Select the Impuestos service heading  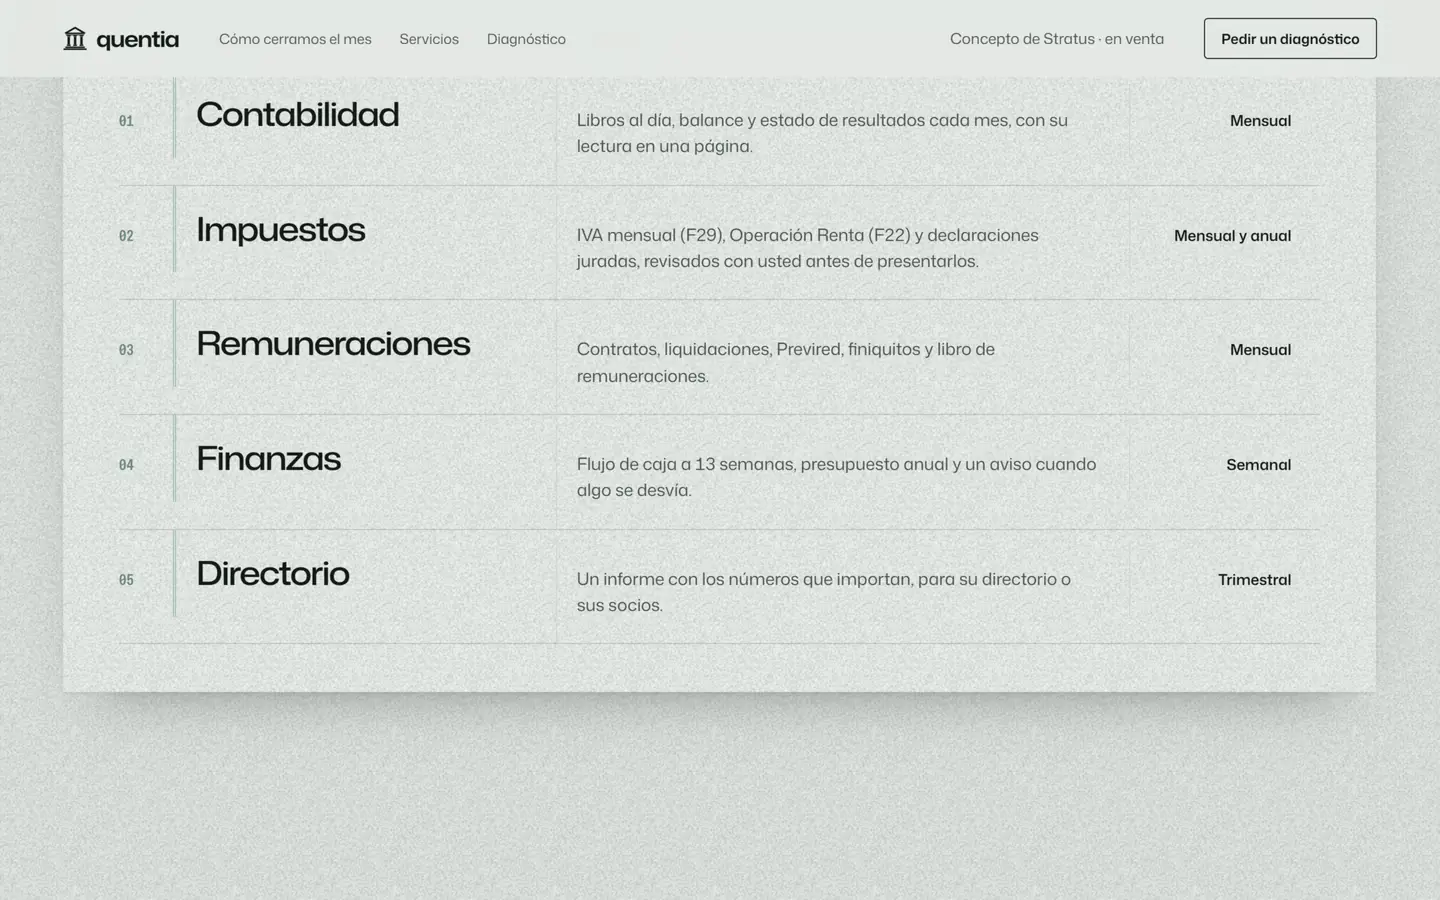click(281, 230)
